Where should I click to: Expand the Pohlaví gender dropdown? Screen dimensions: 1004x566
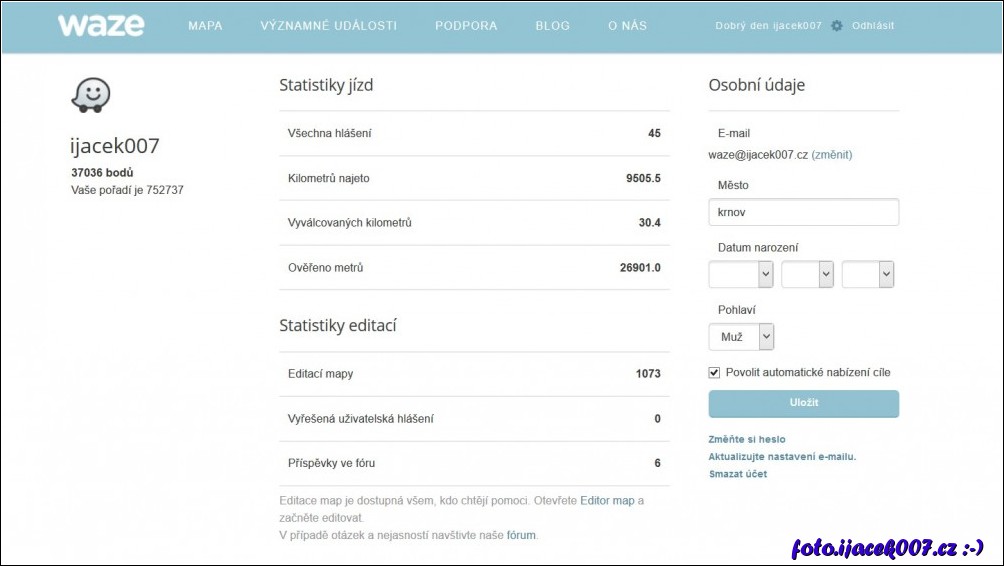(741, 337)
